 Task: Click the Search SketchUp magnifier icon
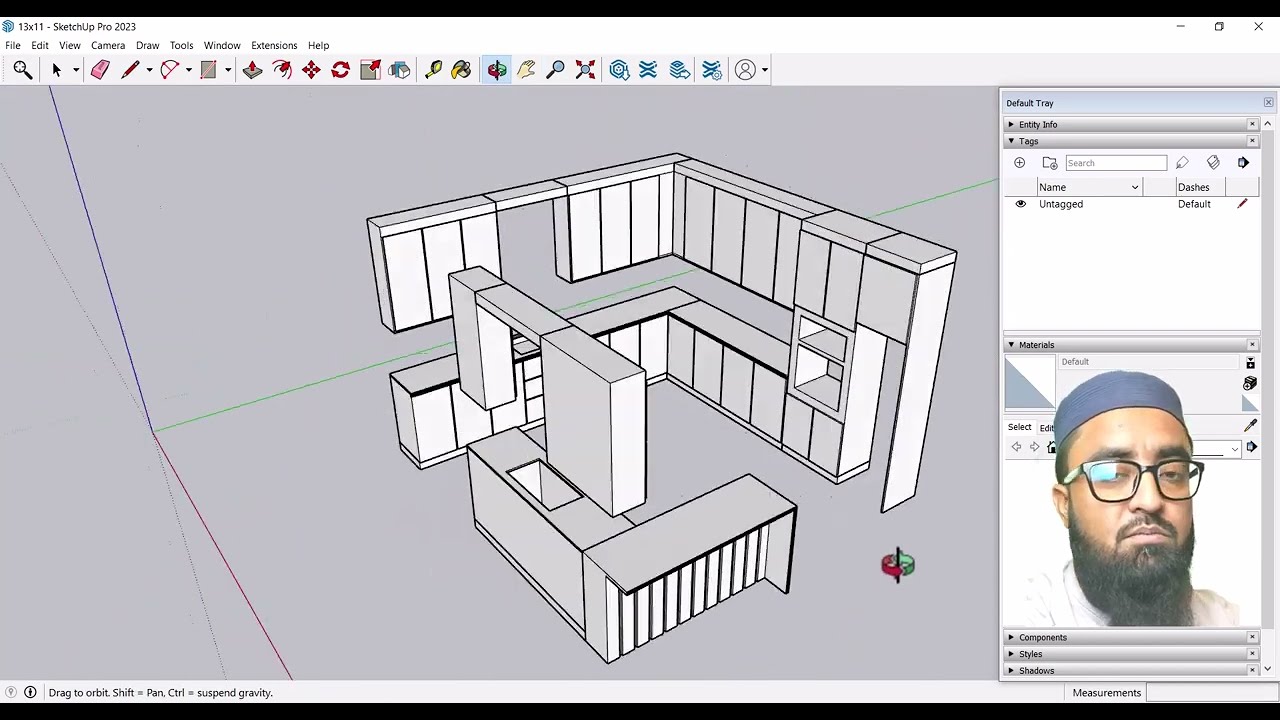tap(22, 69)
